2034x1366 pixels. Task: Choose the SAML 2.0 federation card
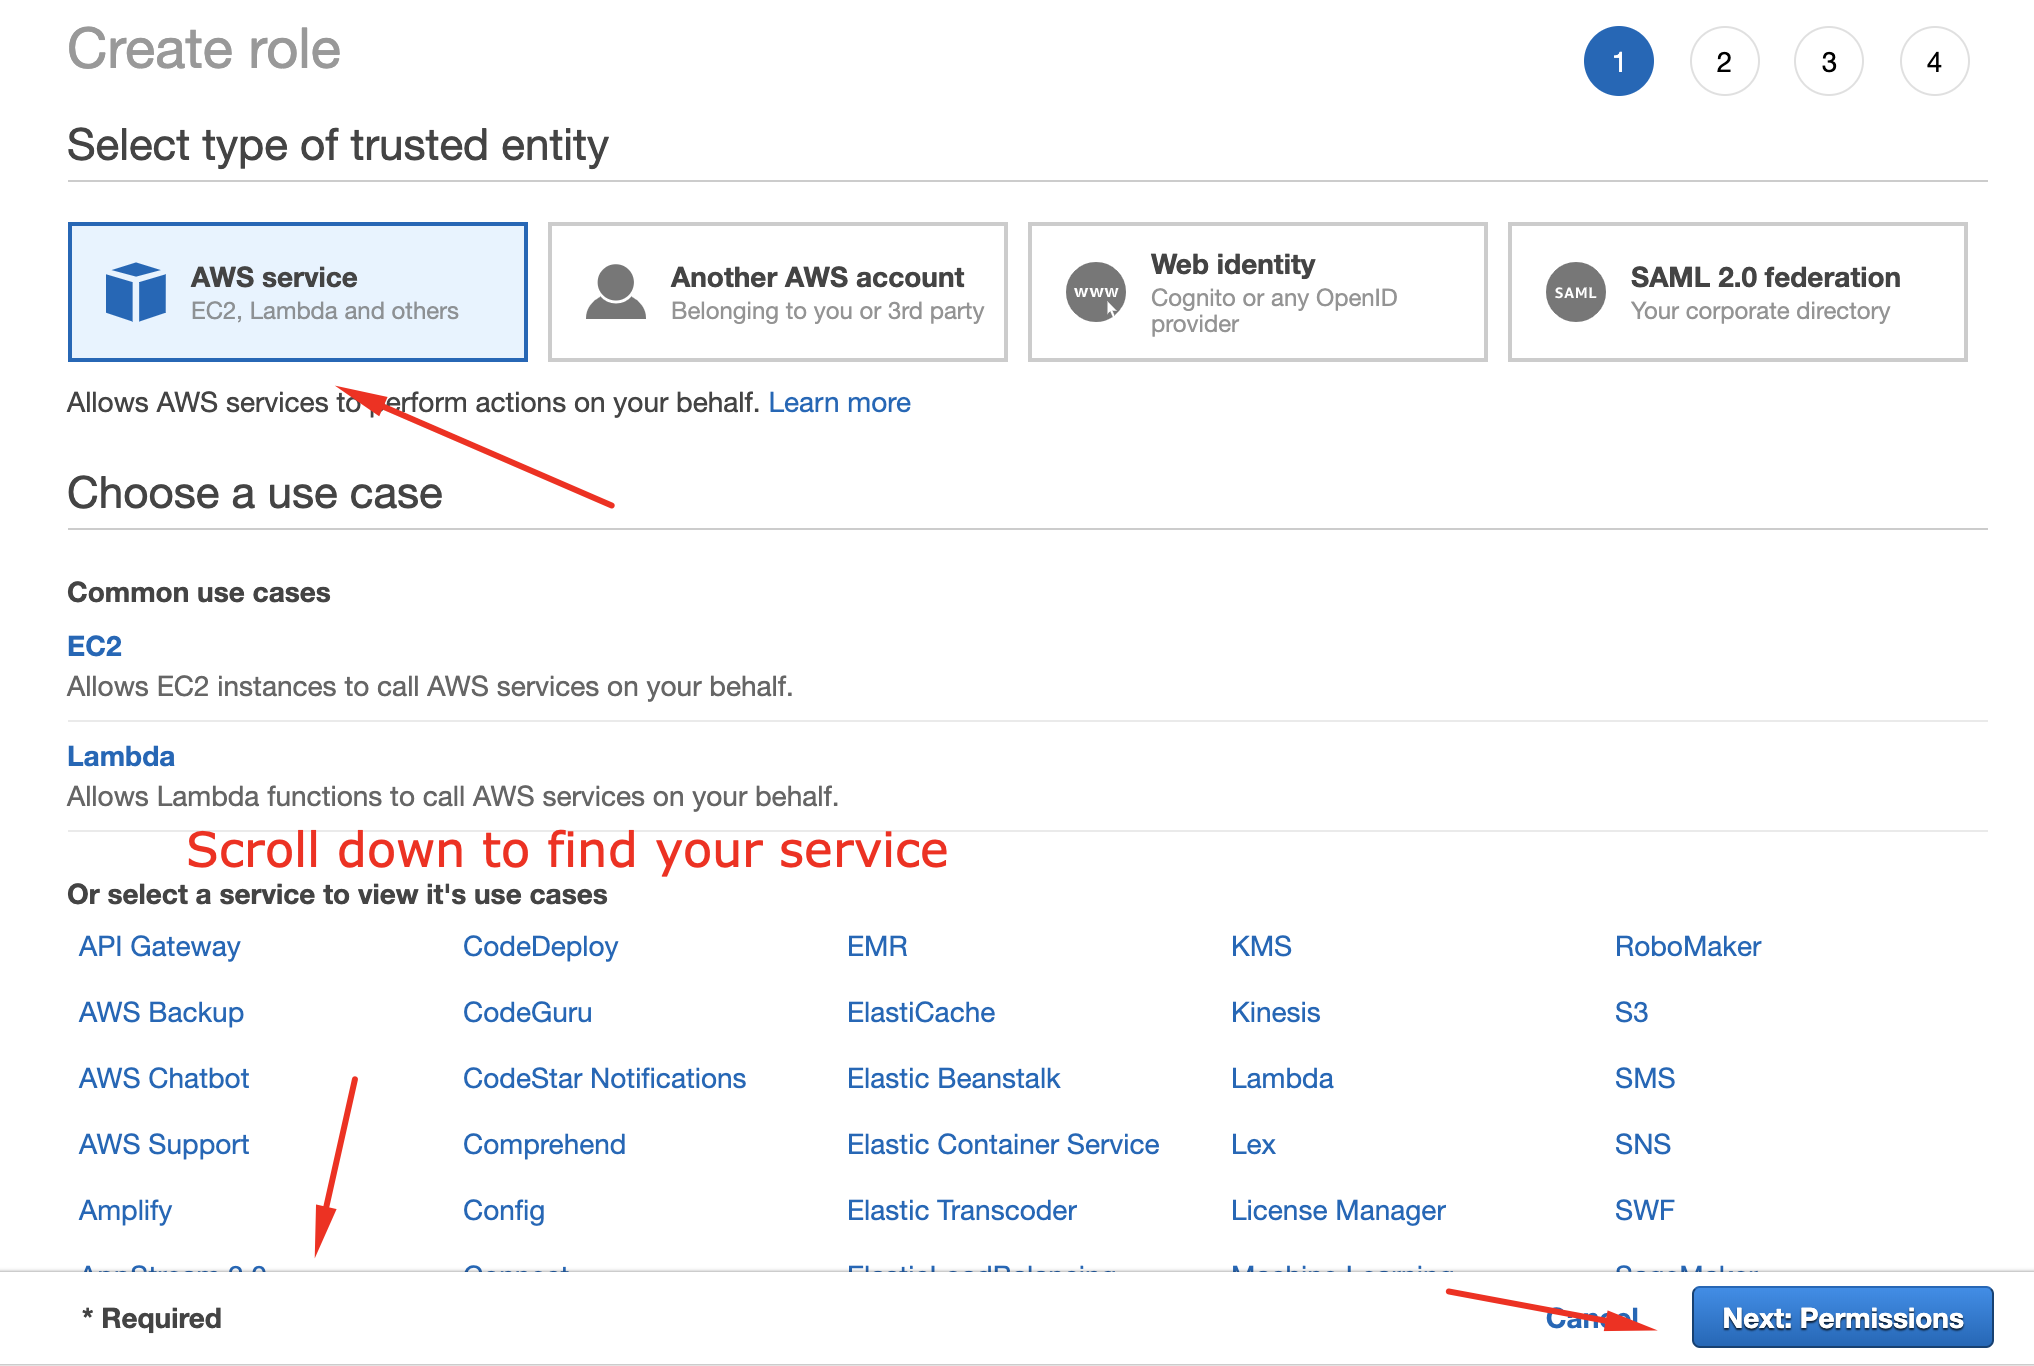(1738, 292)
